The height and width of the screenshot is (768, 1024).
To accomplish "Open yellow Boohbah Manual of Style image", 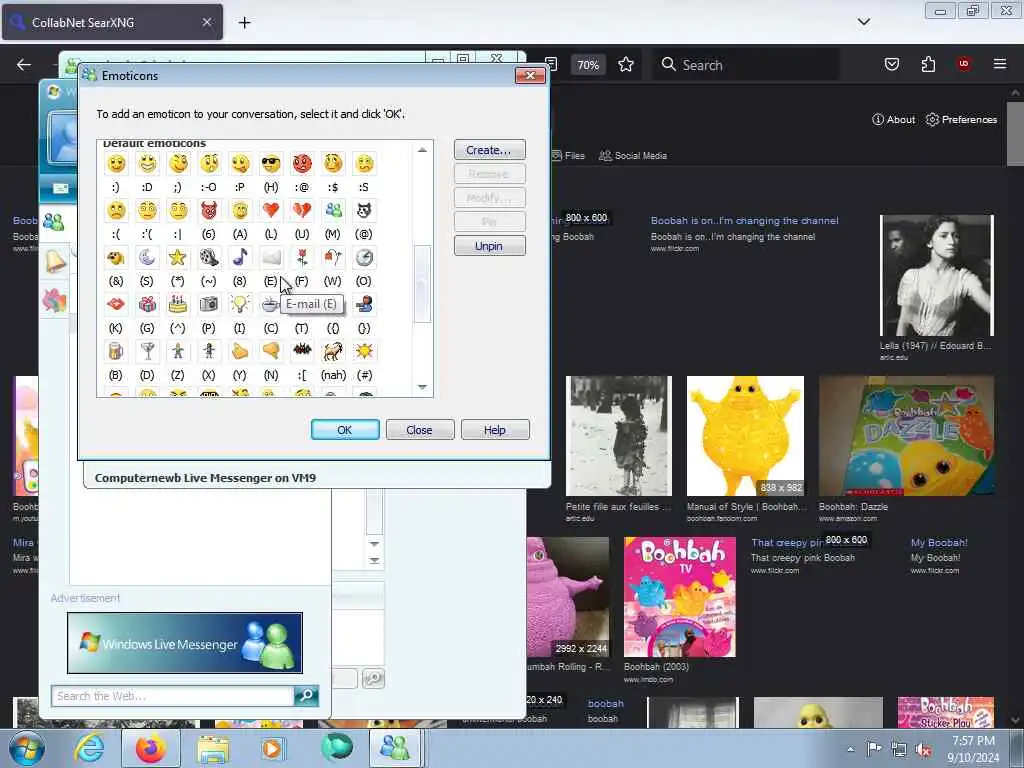I will click(x=745, y=436).
